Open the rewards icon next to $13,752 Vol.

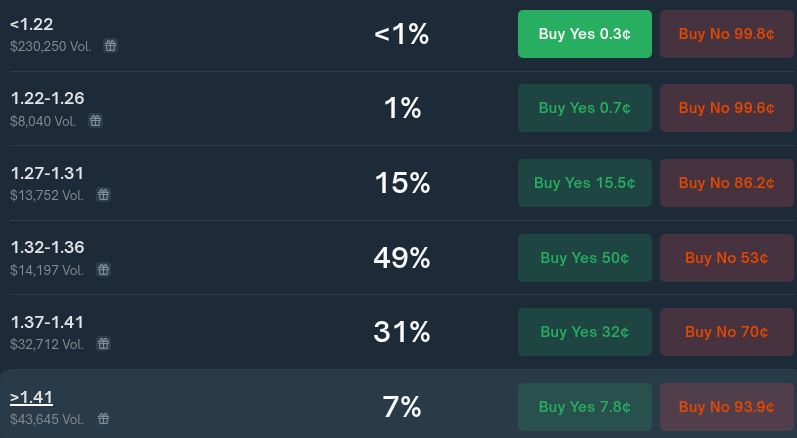click(x=103, y=195)
